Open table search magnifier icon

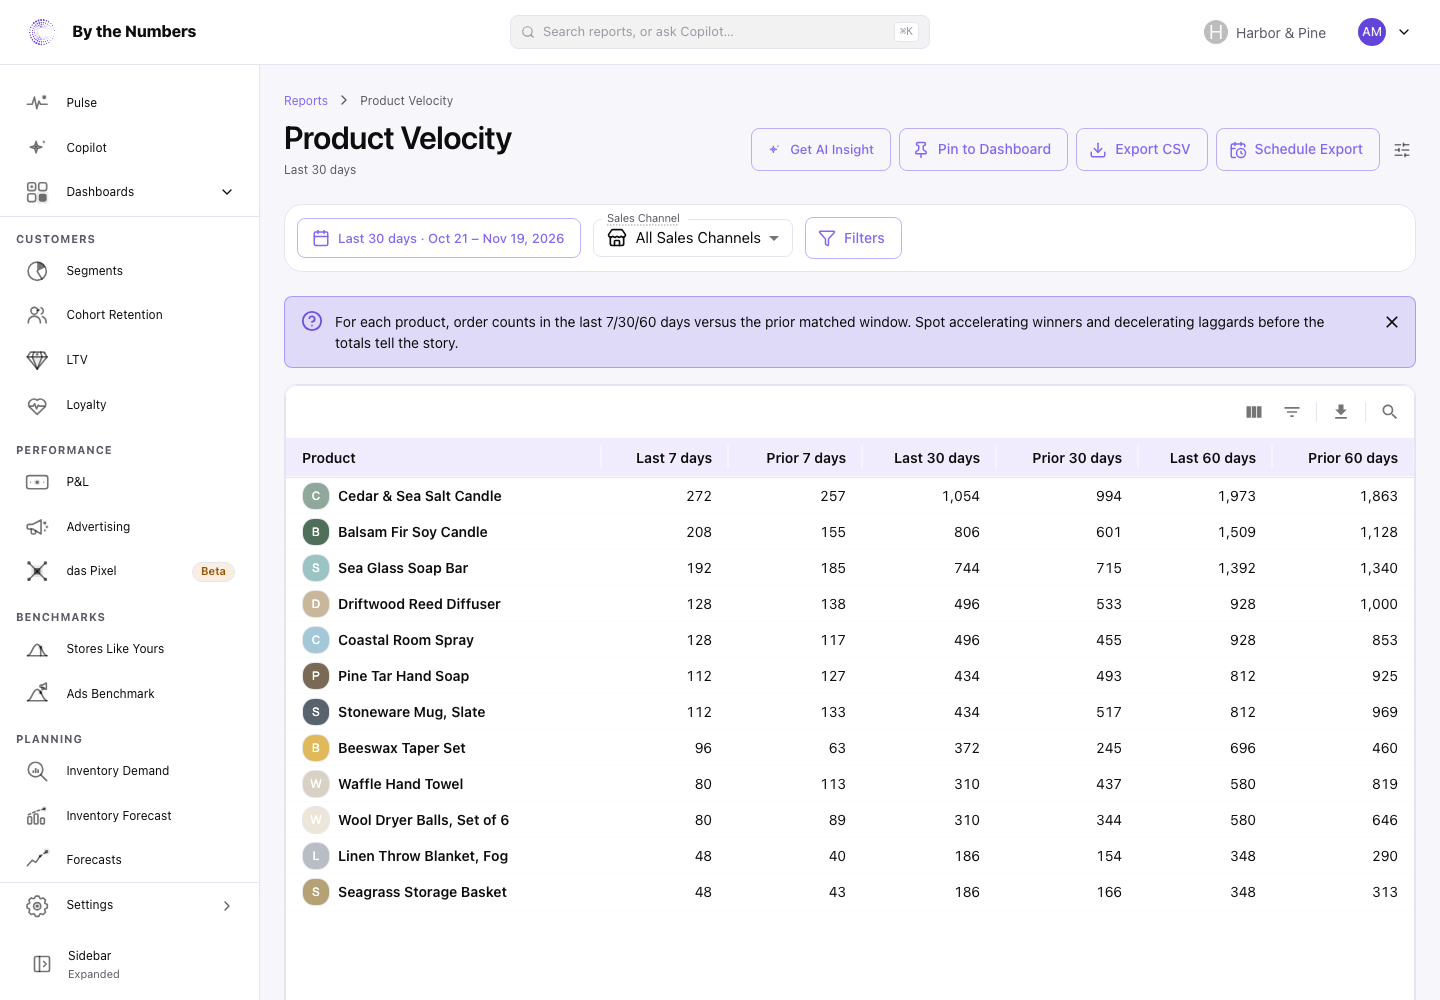(1389, 412)
